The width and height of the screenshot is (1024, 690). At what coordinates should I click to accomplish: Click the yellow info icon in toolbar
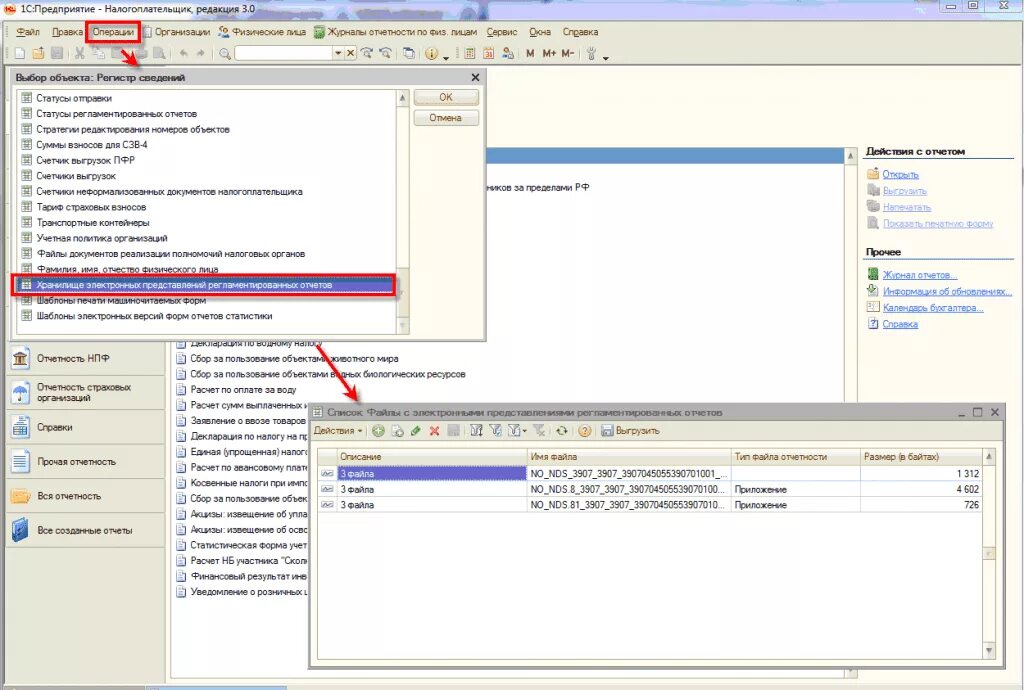tap(431, 54)
